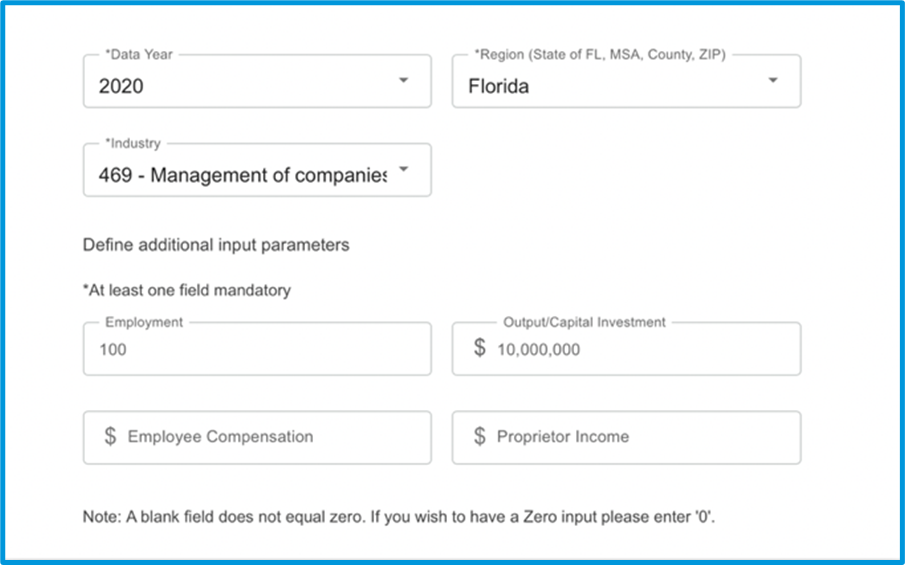The height and width of the screenshot is (565, 905).
Task: Expand the Industry dropdown arrow
Action: pyautogui.click(x=404, y=169)
